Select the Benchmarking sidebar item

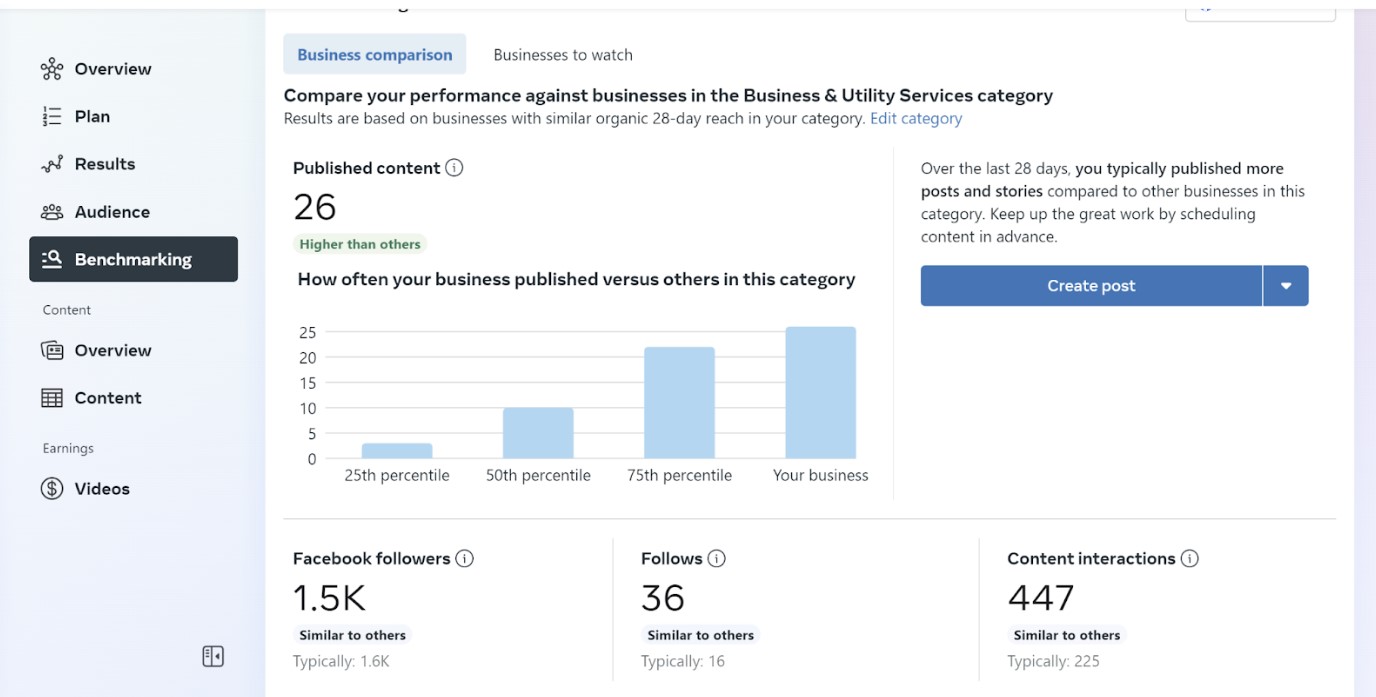point(133,259)
